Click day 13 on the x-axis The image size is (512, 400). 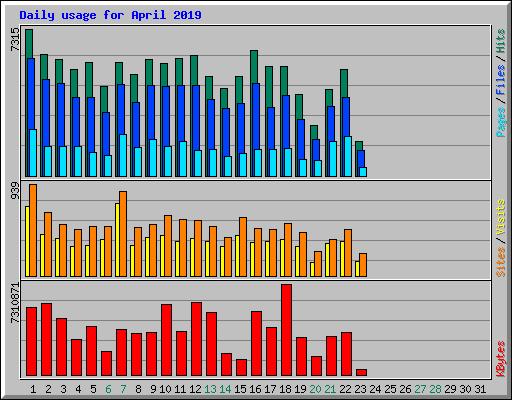click(x=210, y=389)
